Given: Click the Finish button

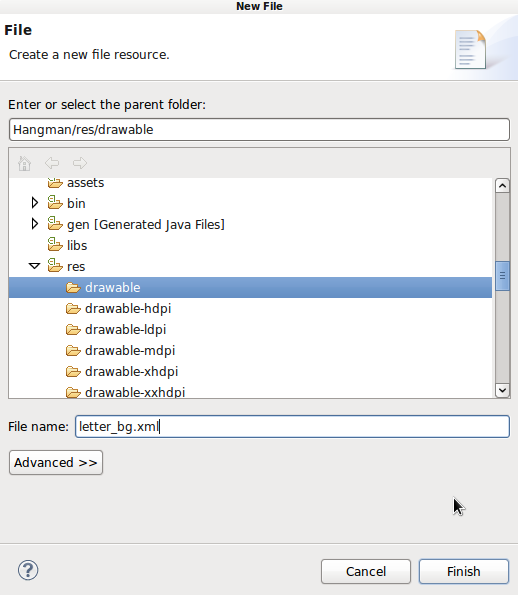Looking at the screenshot, I should (x=464, y=571).
